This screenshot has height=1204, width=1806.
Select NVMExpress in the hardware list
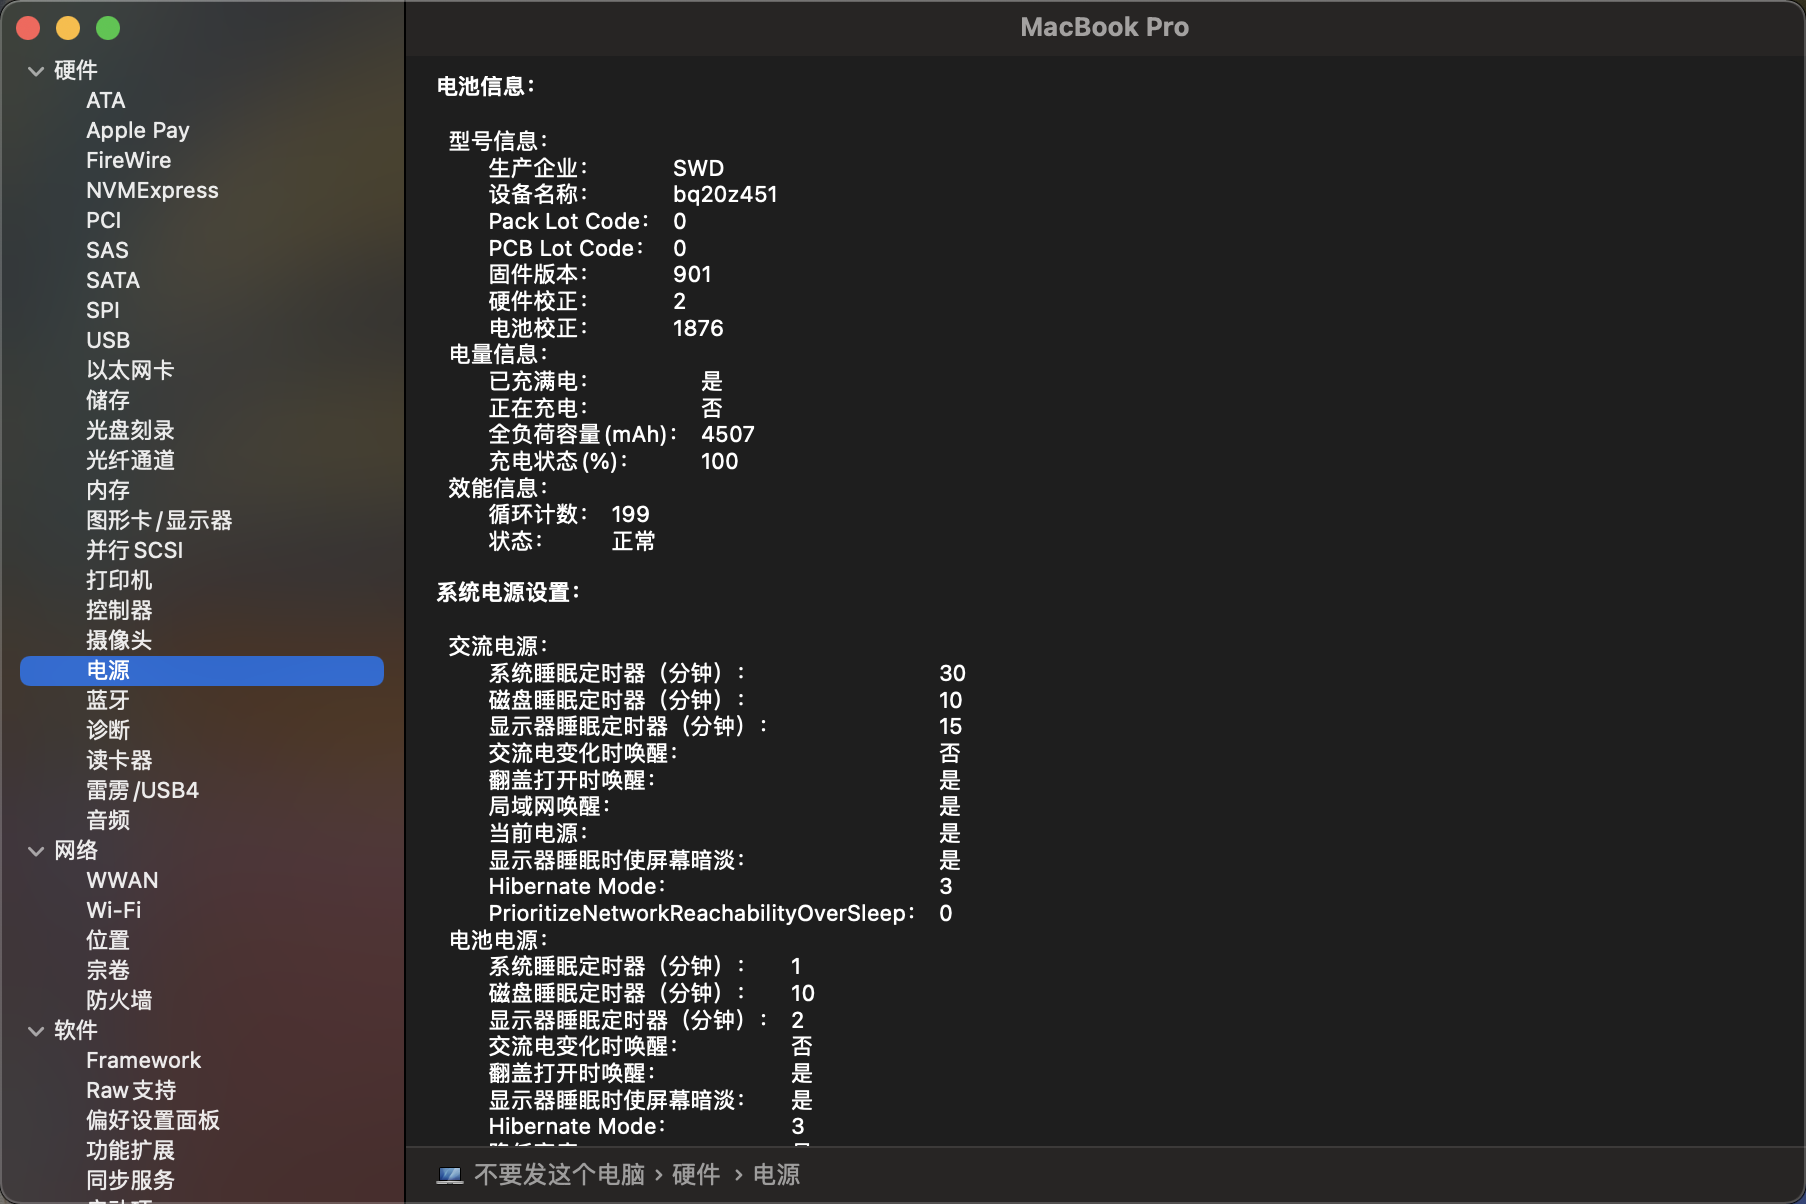click(x=152, y=191)
